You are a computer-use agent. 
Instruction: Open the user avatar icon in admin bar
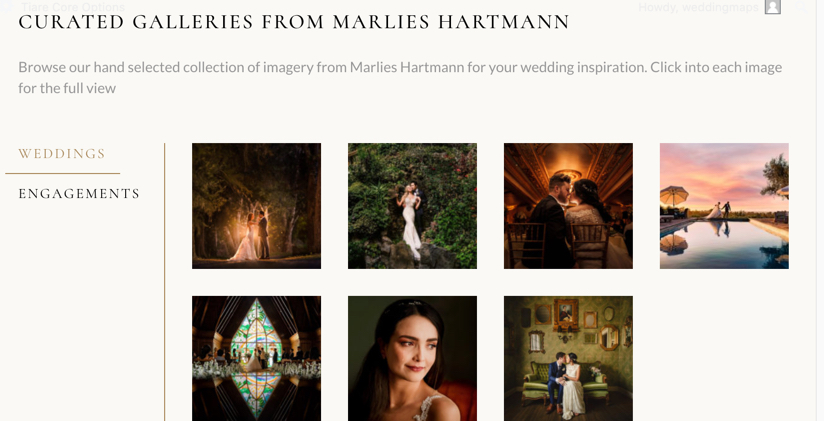tap(772, 7)
